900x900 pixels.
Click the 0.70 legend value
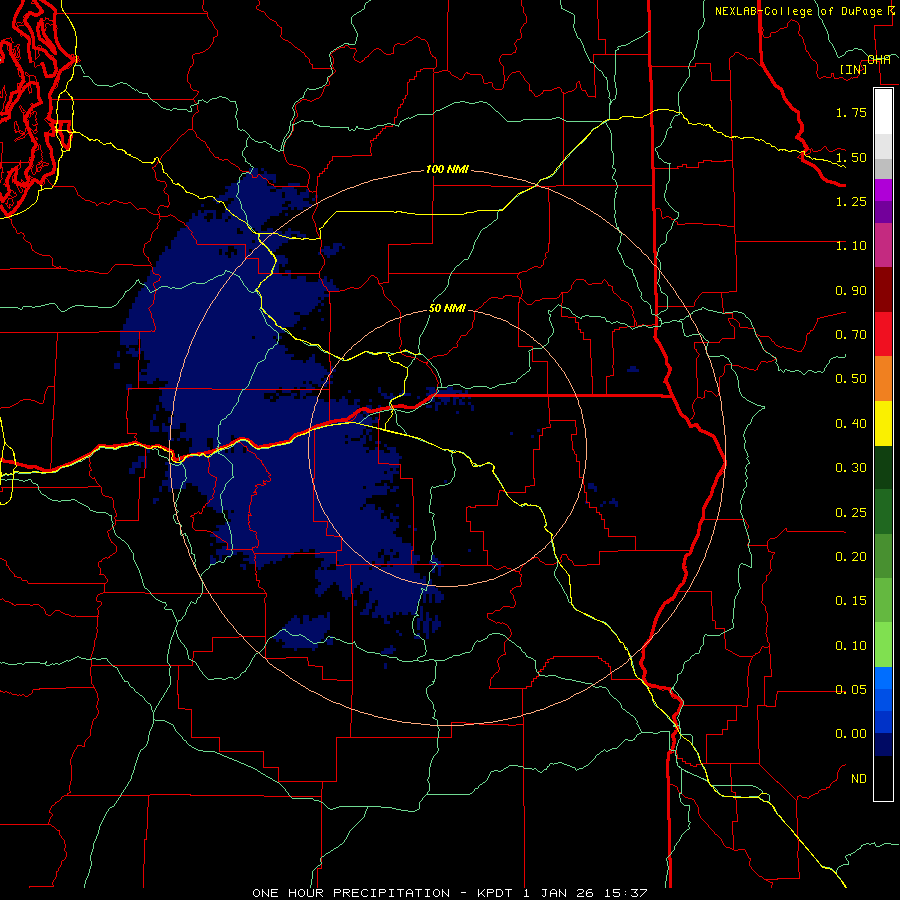851,335
